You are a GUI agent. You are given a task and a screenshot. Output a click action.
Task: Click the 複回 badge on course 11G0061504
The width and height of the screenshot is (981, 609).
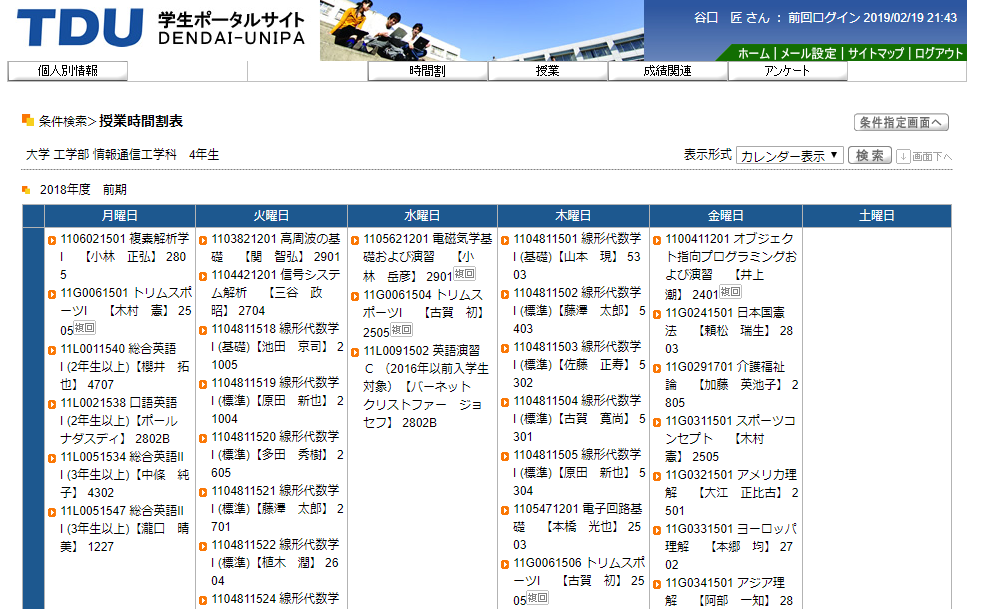402,329
